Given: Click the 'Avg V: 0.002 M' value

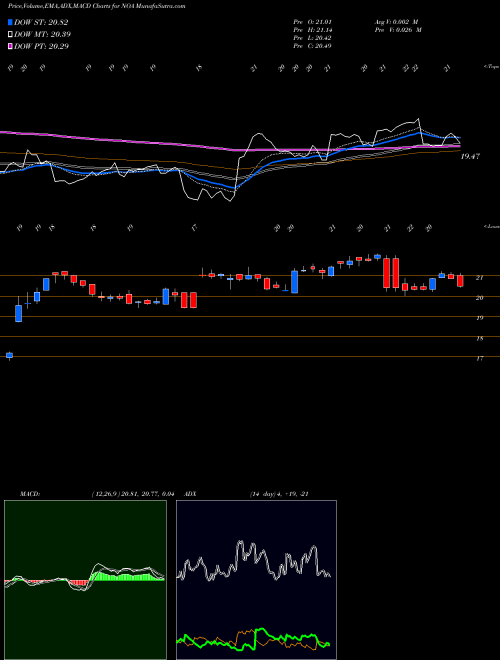Looking at the screenshot, I should pos(396,22).
